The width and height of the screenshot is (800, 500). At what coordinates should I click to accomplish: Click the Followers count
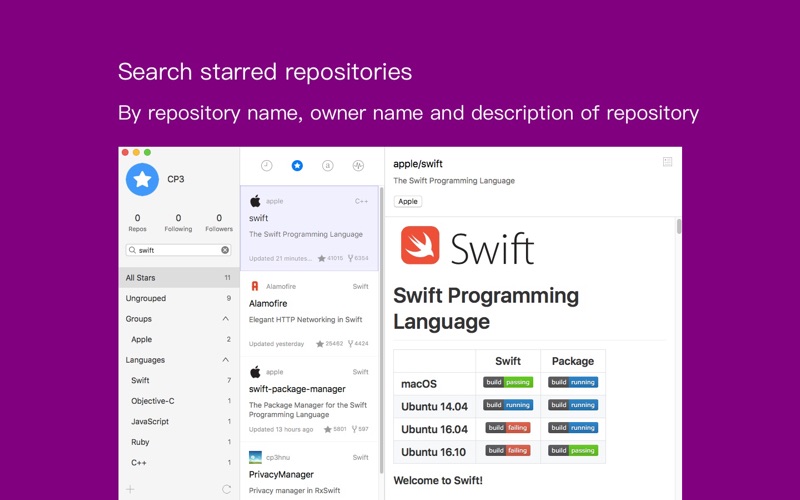tap(219, 222)
